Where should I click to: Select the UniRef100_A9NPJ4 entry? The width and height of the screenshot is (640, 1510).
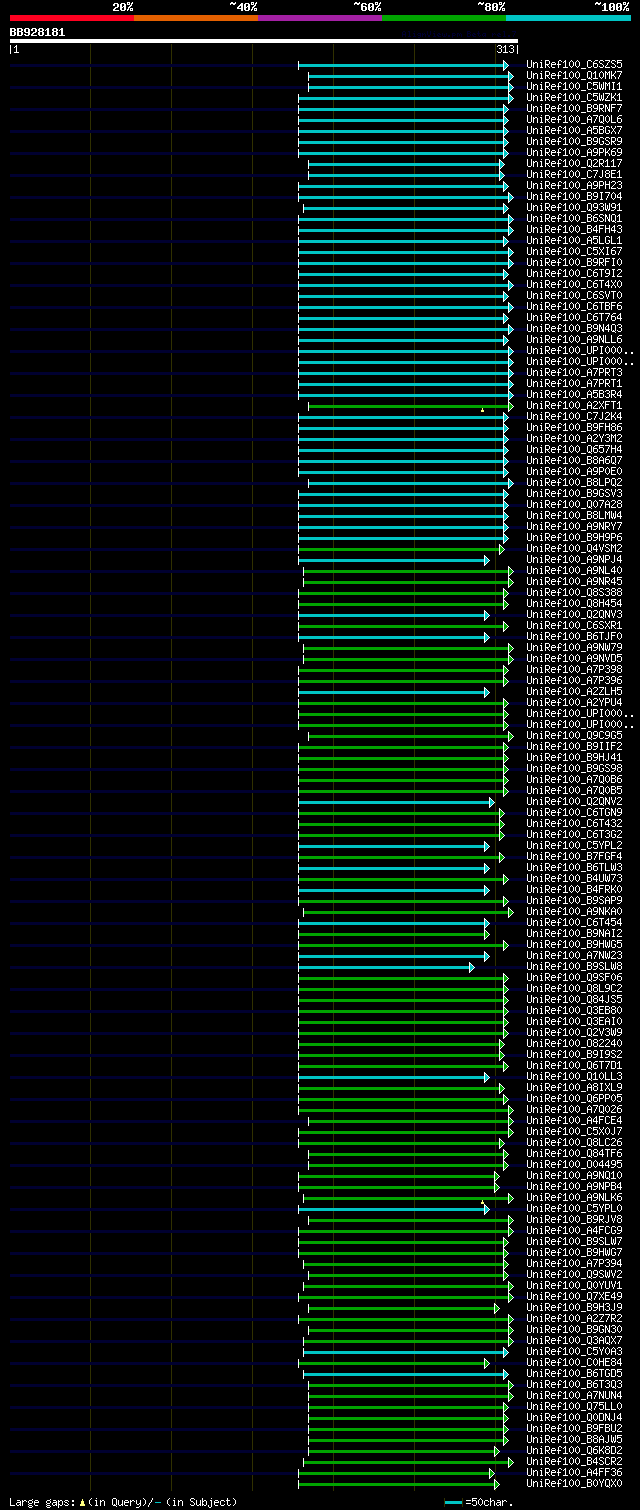coord(574,559)
